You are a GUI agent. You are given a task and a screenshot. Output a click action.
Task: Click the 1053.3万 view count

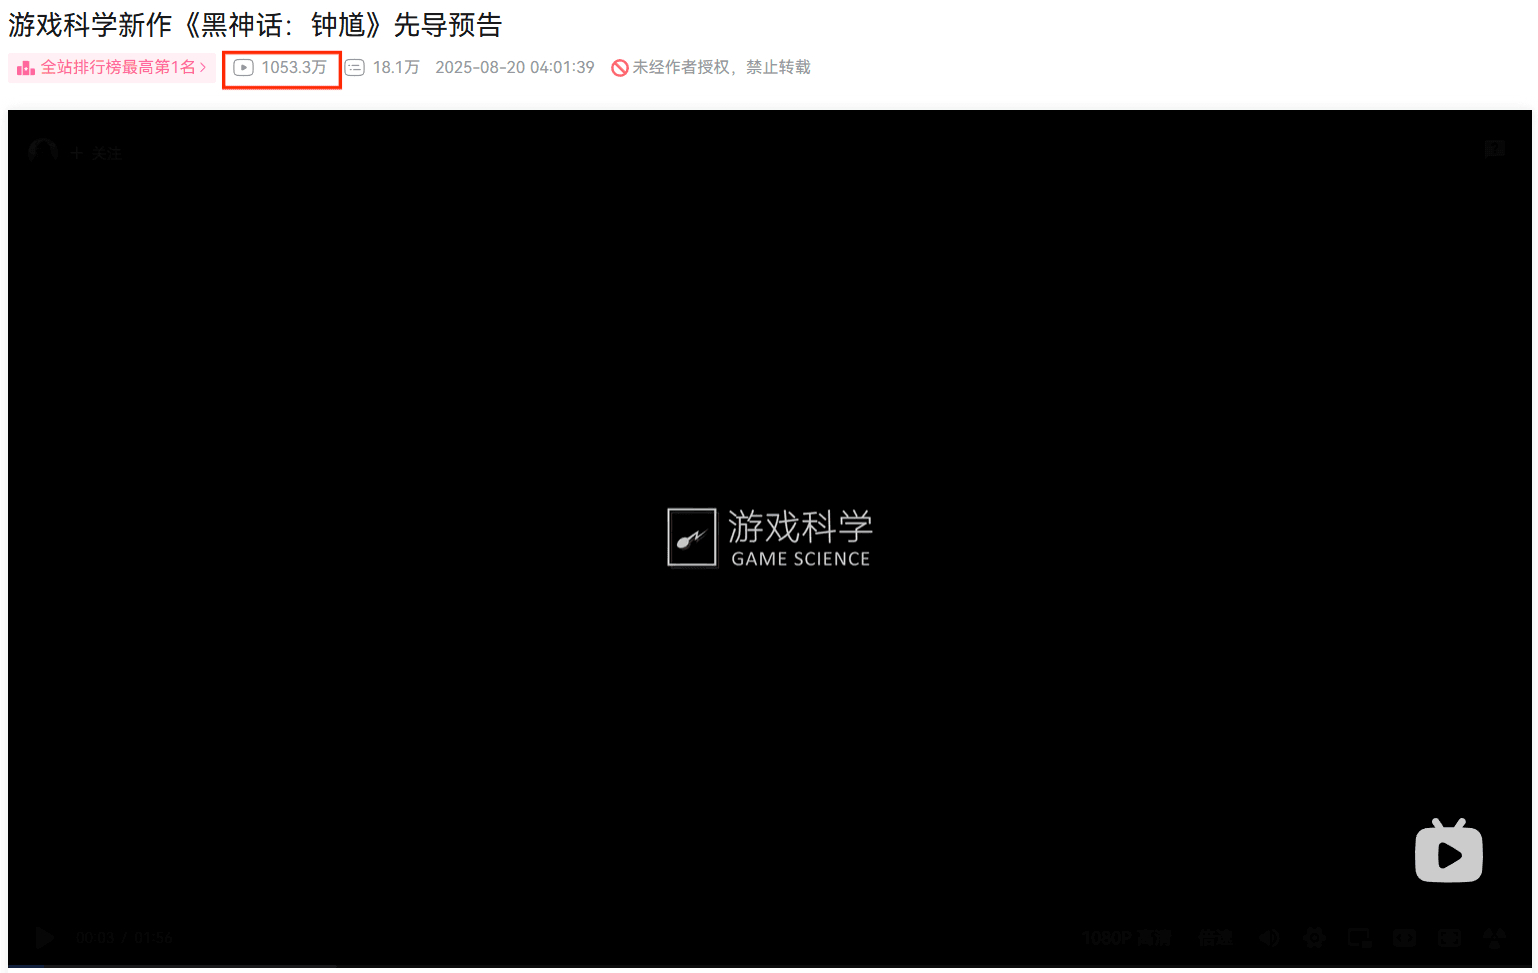[294, 68]
